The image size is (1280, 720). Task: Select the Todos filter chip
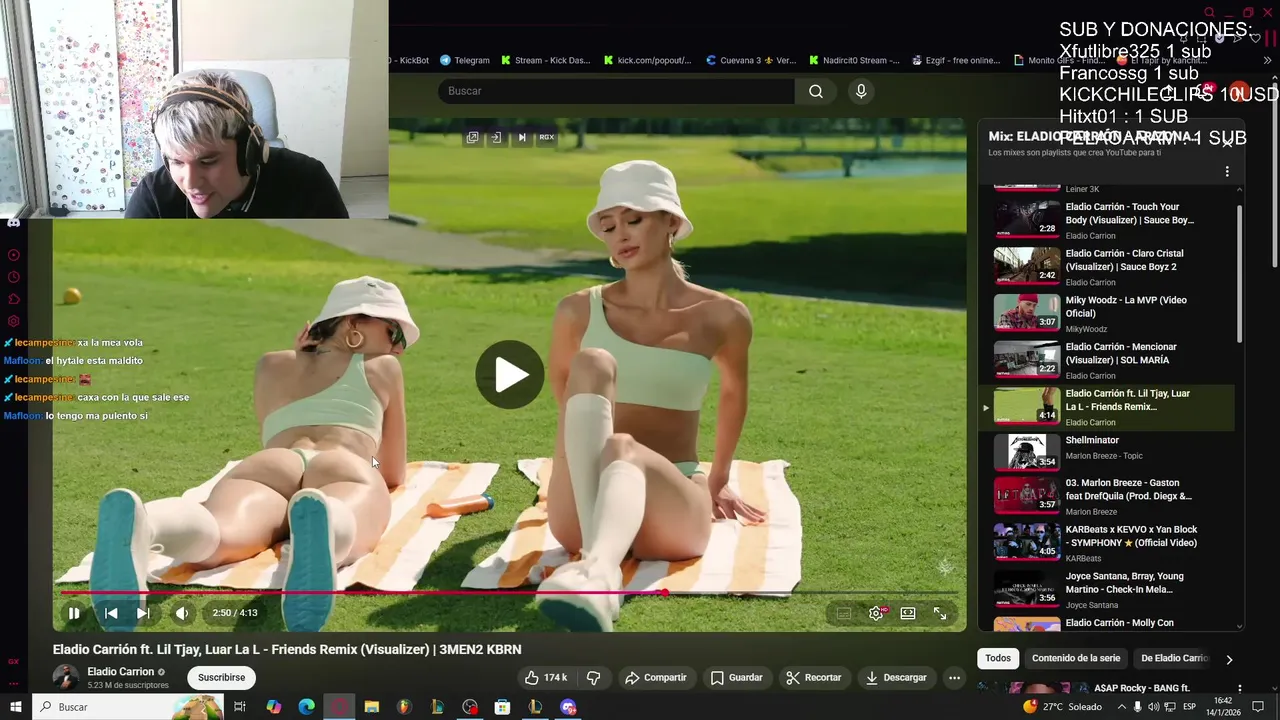[998, 658]
